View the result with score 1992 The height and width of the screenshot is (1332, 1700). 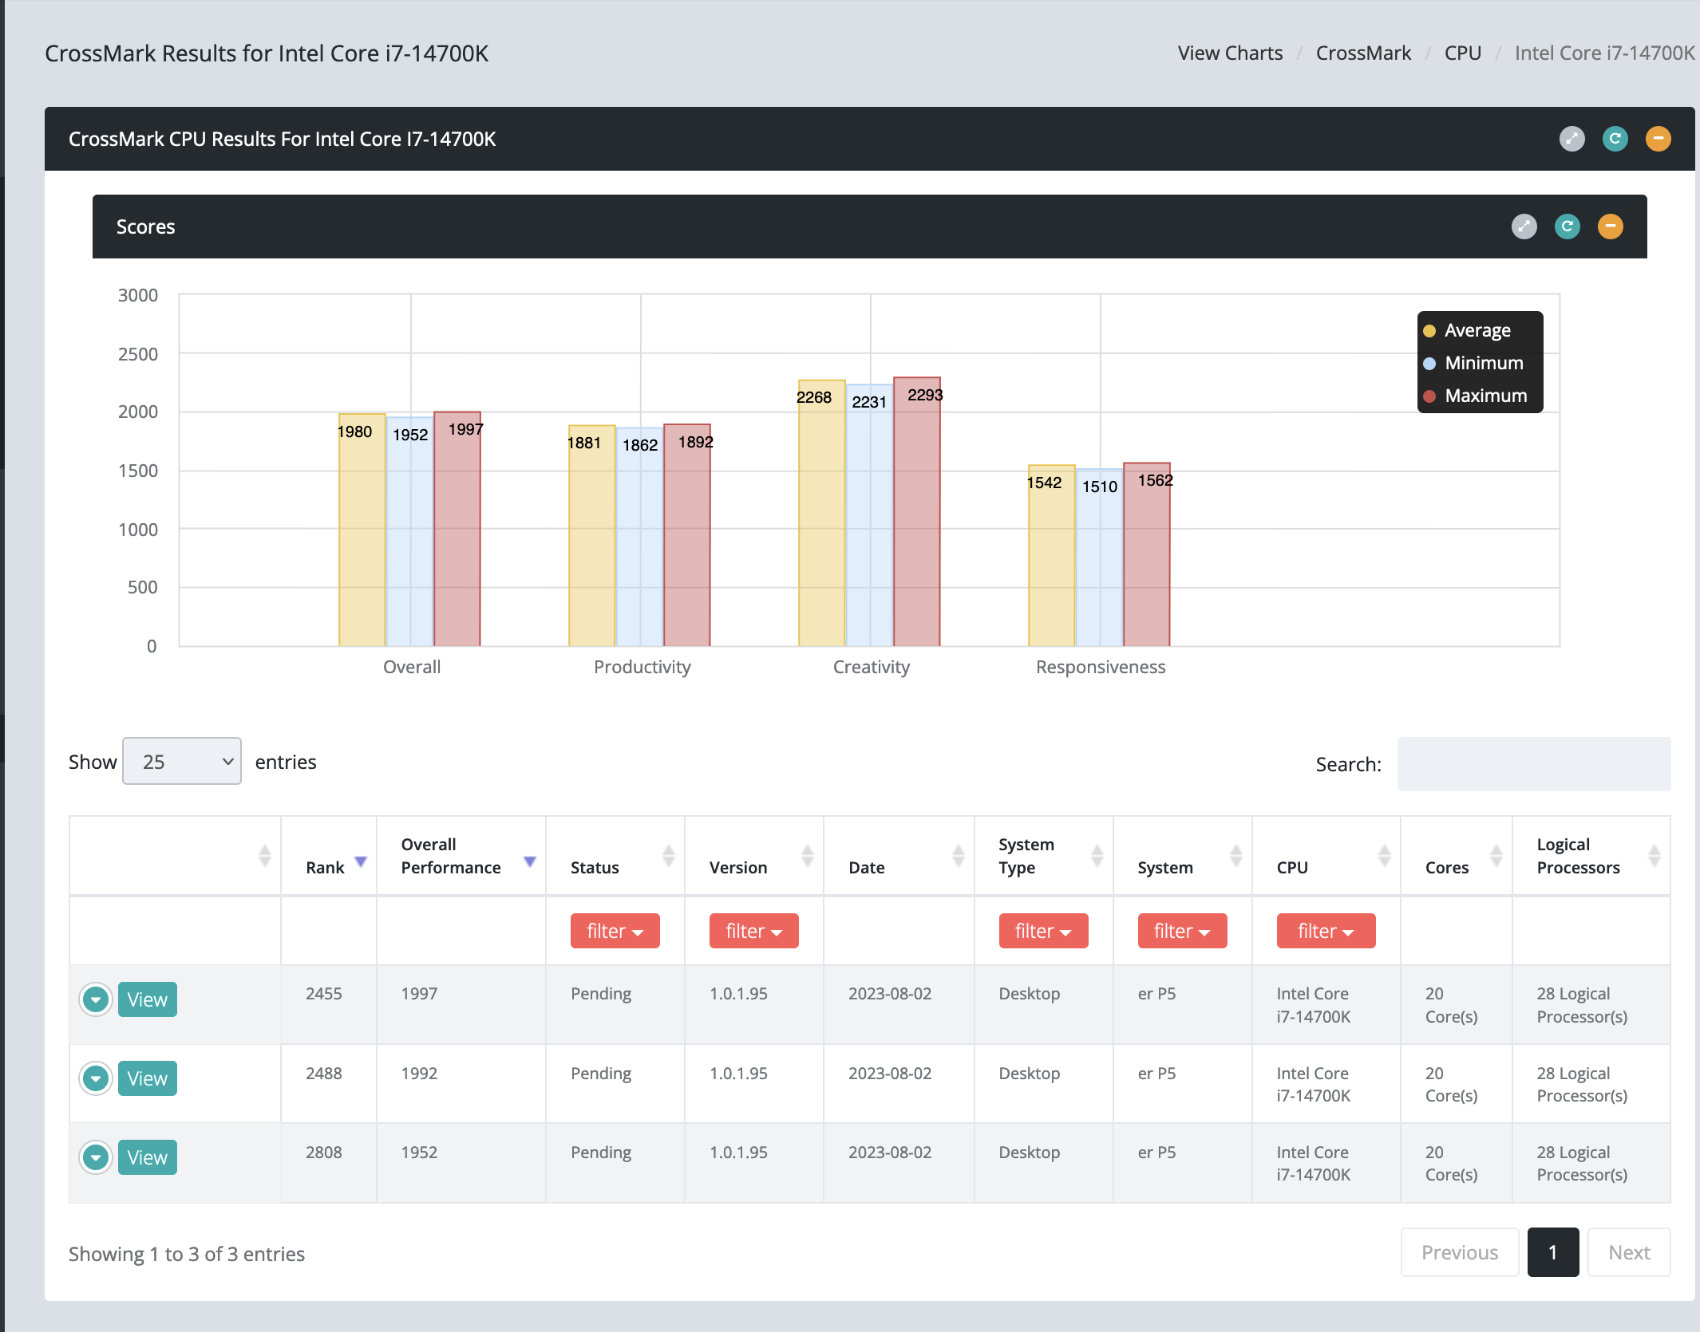pos(147,1078)
